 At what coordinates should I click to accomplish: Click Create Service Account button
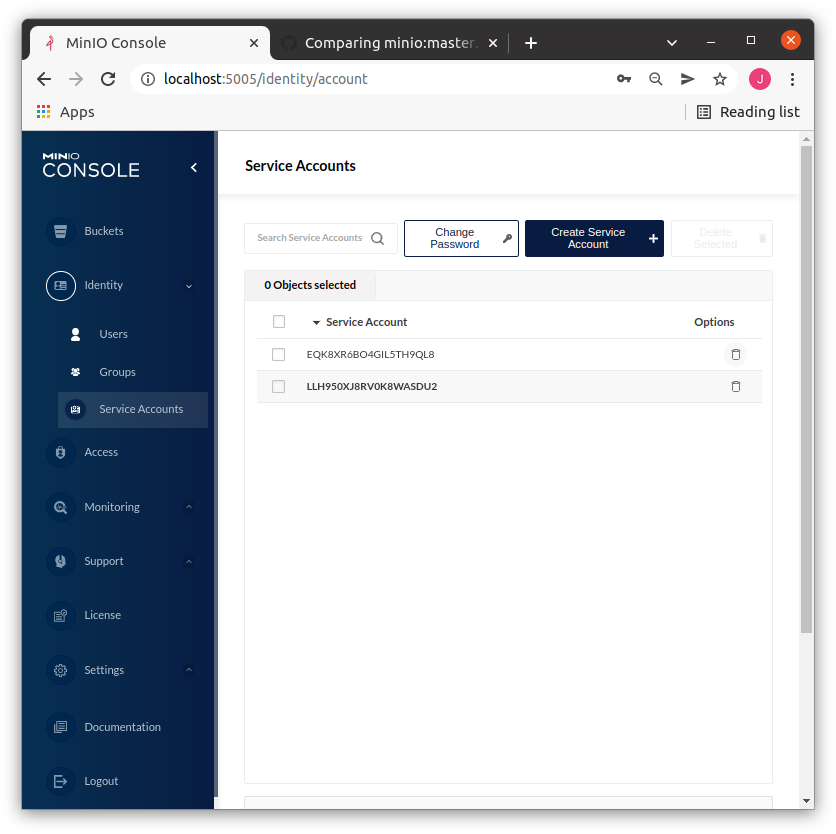point(594,238)
